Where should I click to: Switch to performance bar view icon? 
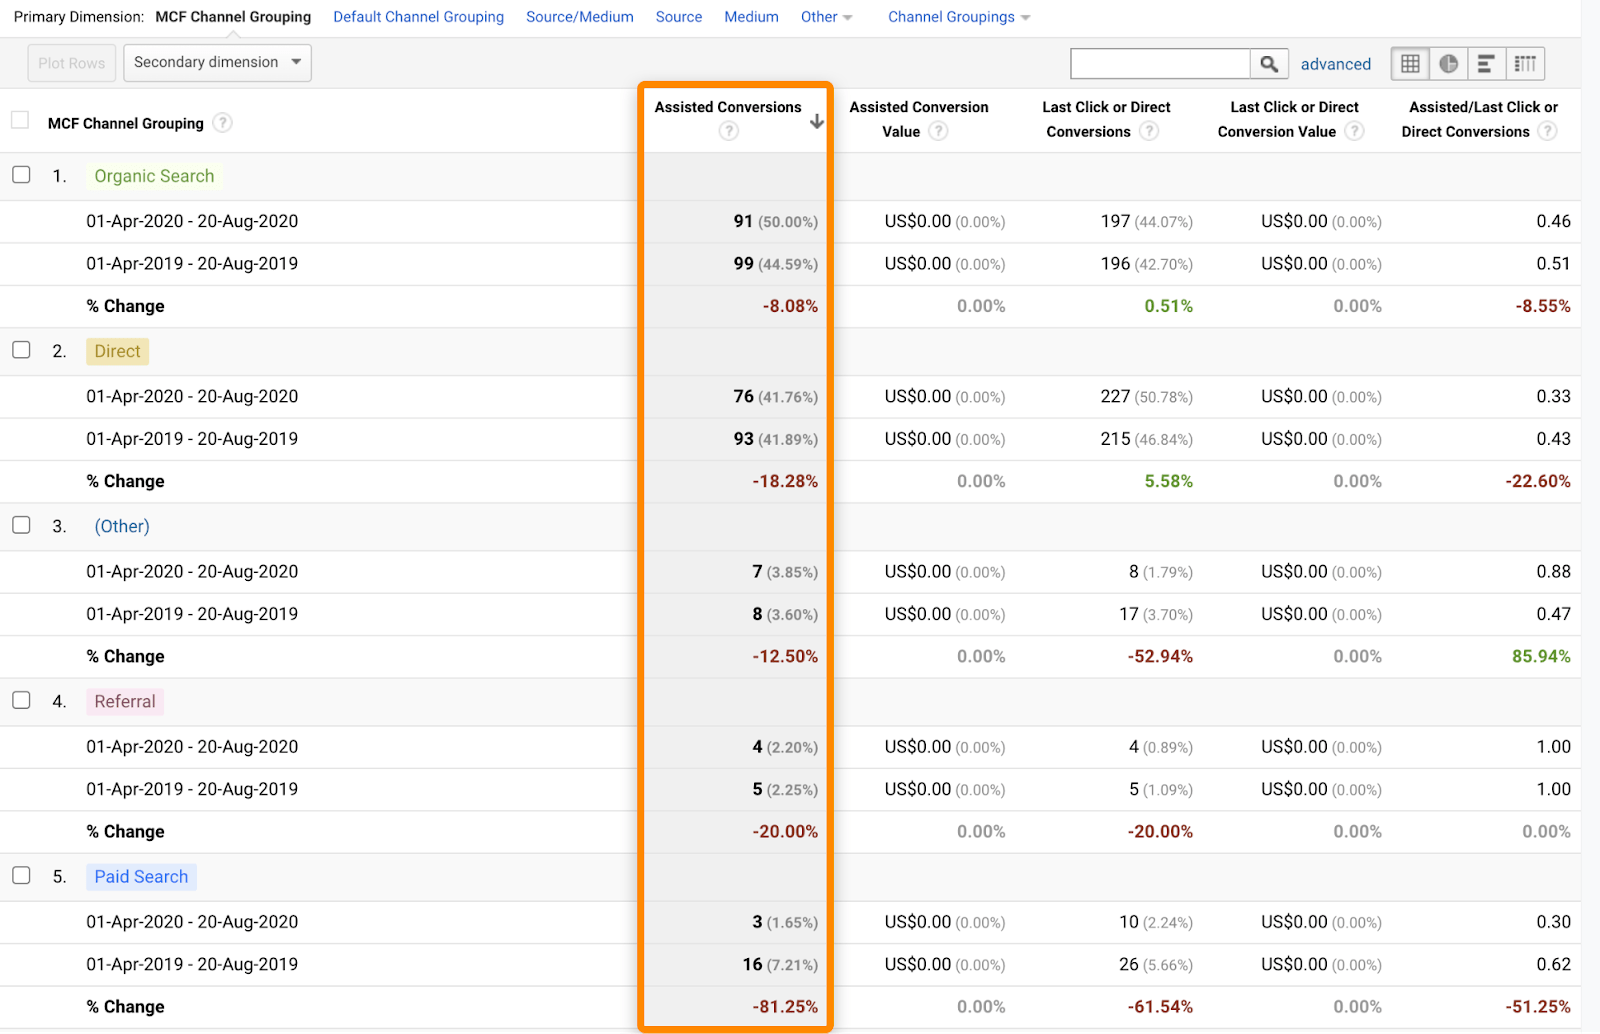[1486, 64]
